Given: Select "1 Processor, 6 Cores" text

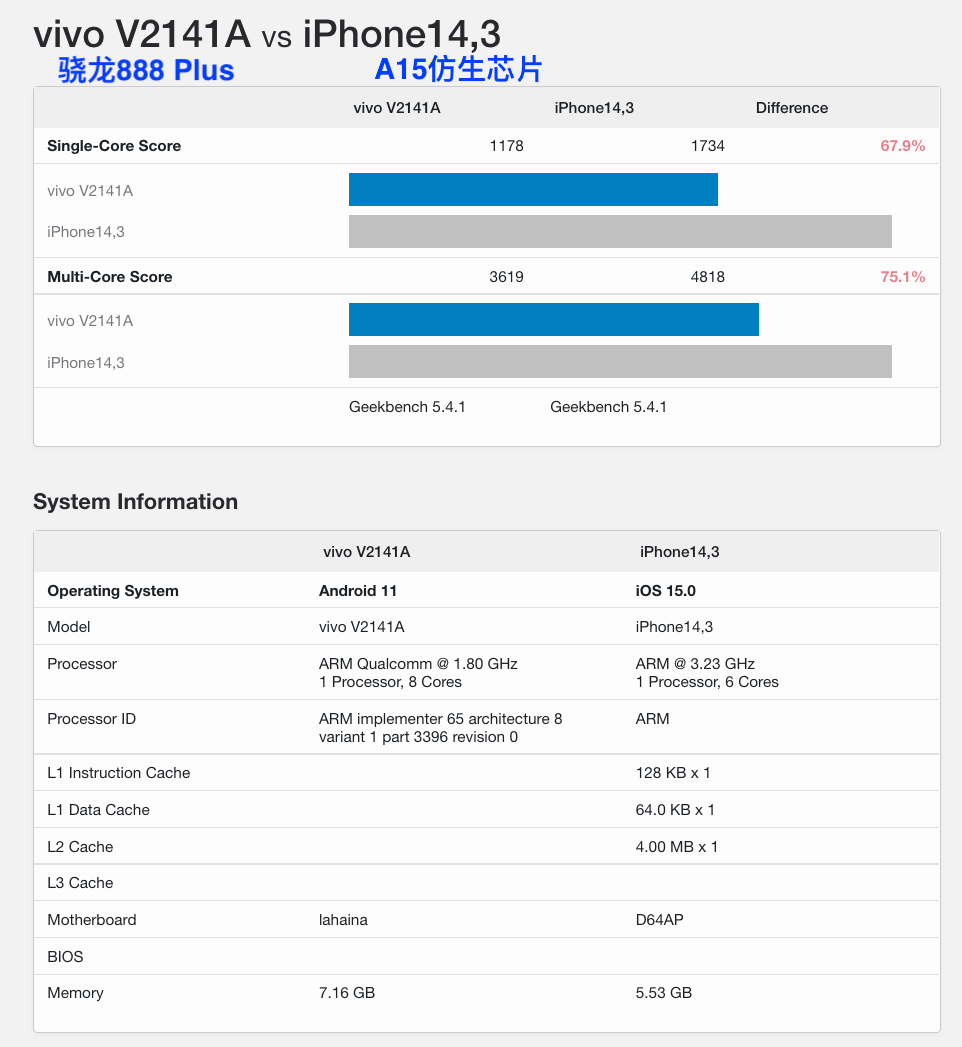Looking at the screenshot, I should click(x=707, y=682).
